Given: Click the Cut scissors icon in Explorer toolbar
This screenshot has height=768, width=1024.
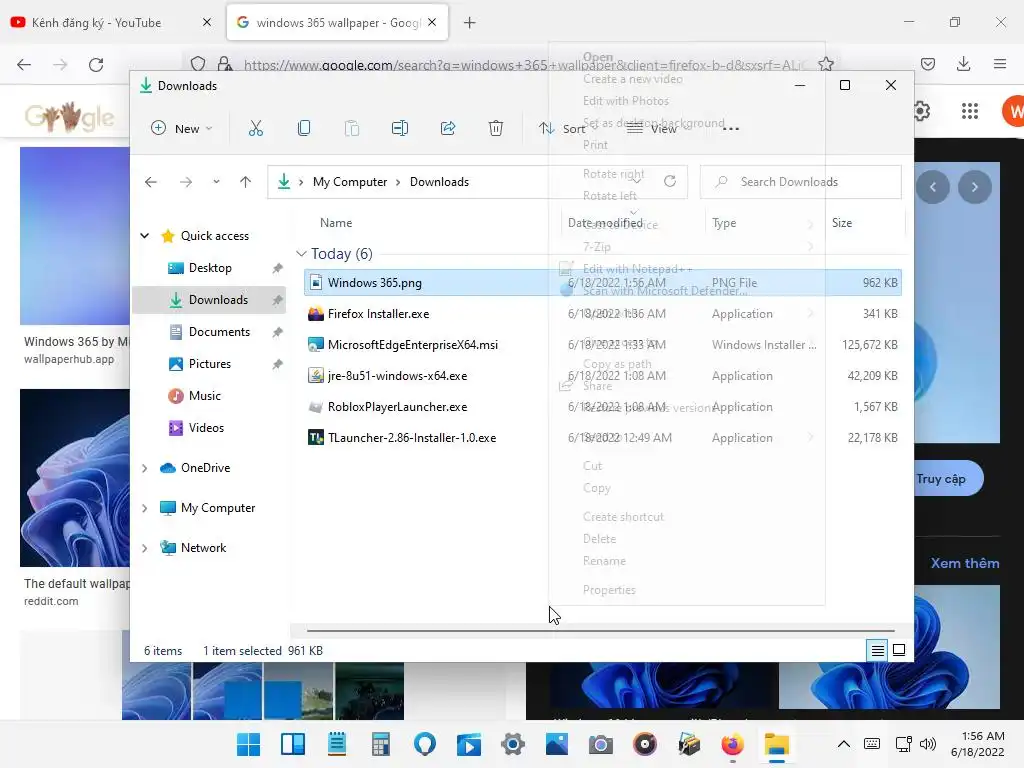Looking at the screenshot, I should [255, 128].
